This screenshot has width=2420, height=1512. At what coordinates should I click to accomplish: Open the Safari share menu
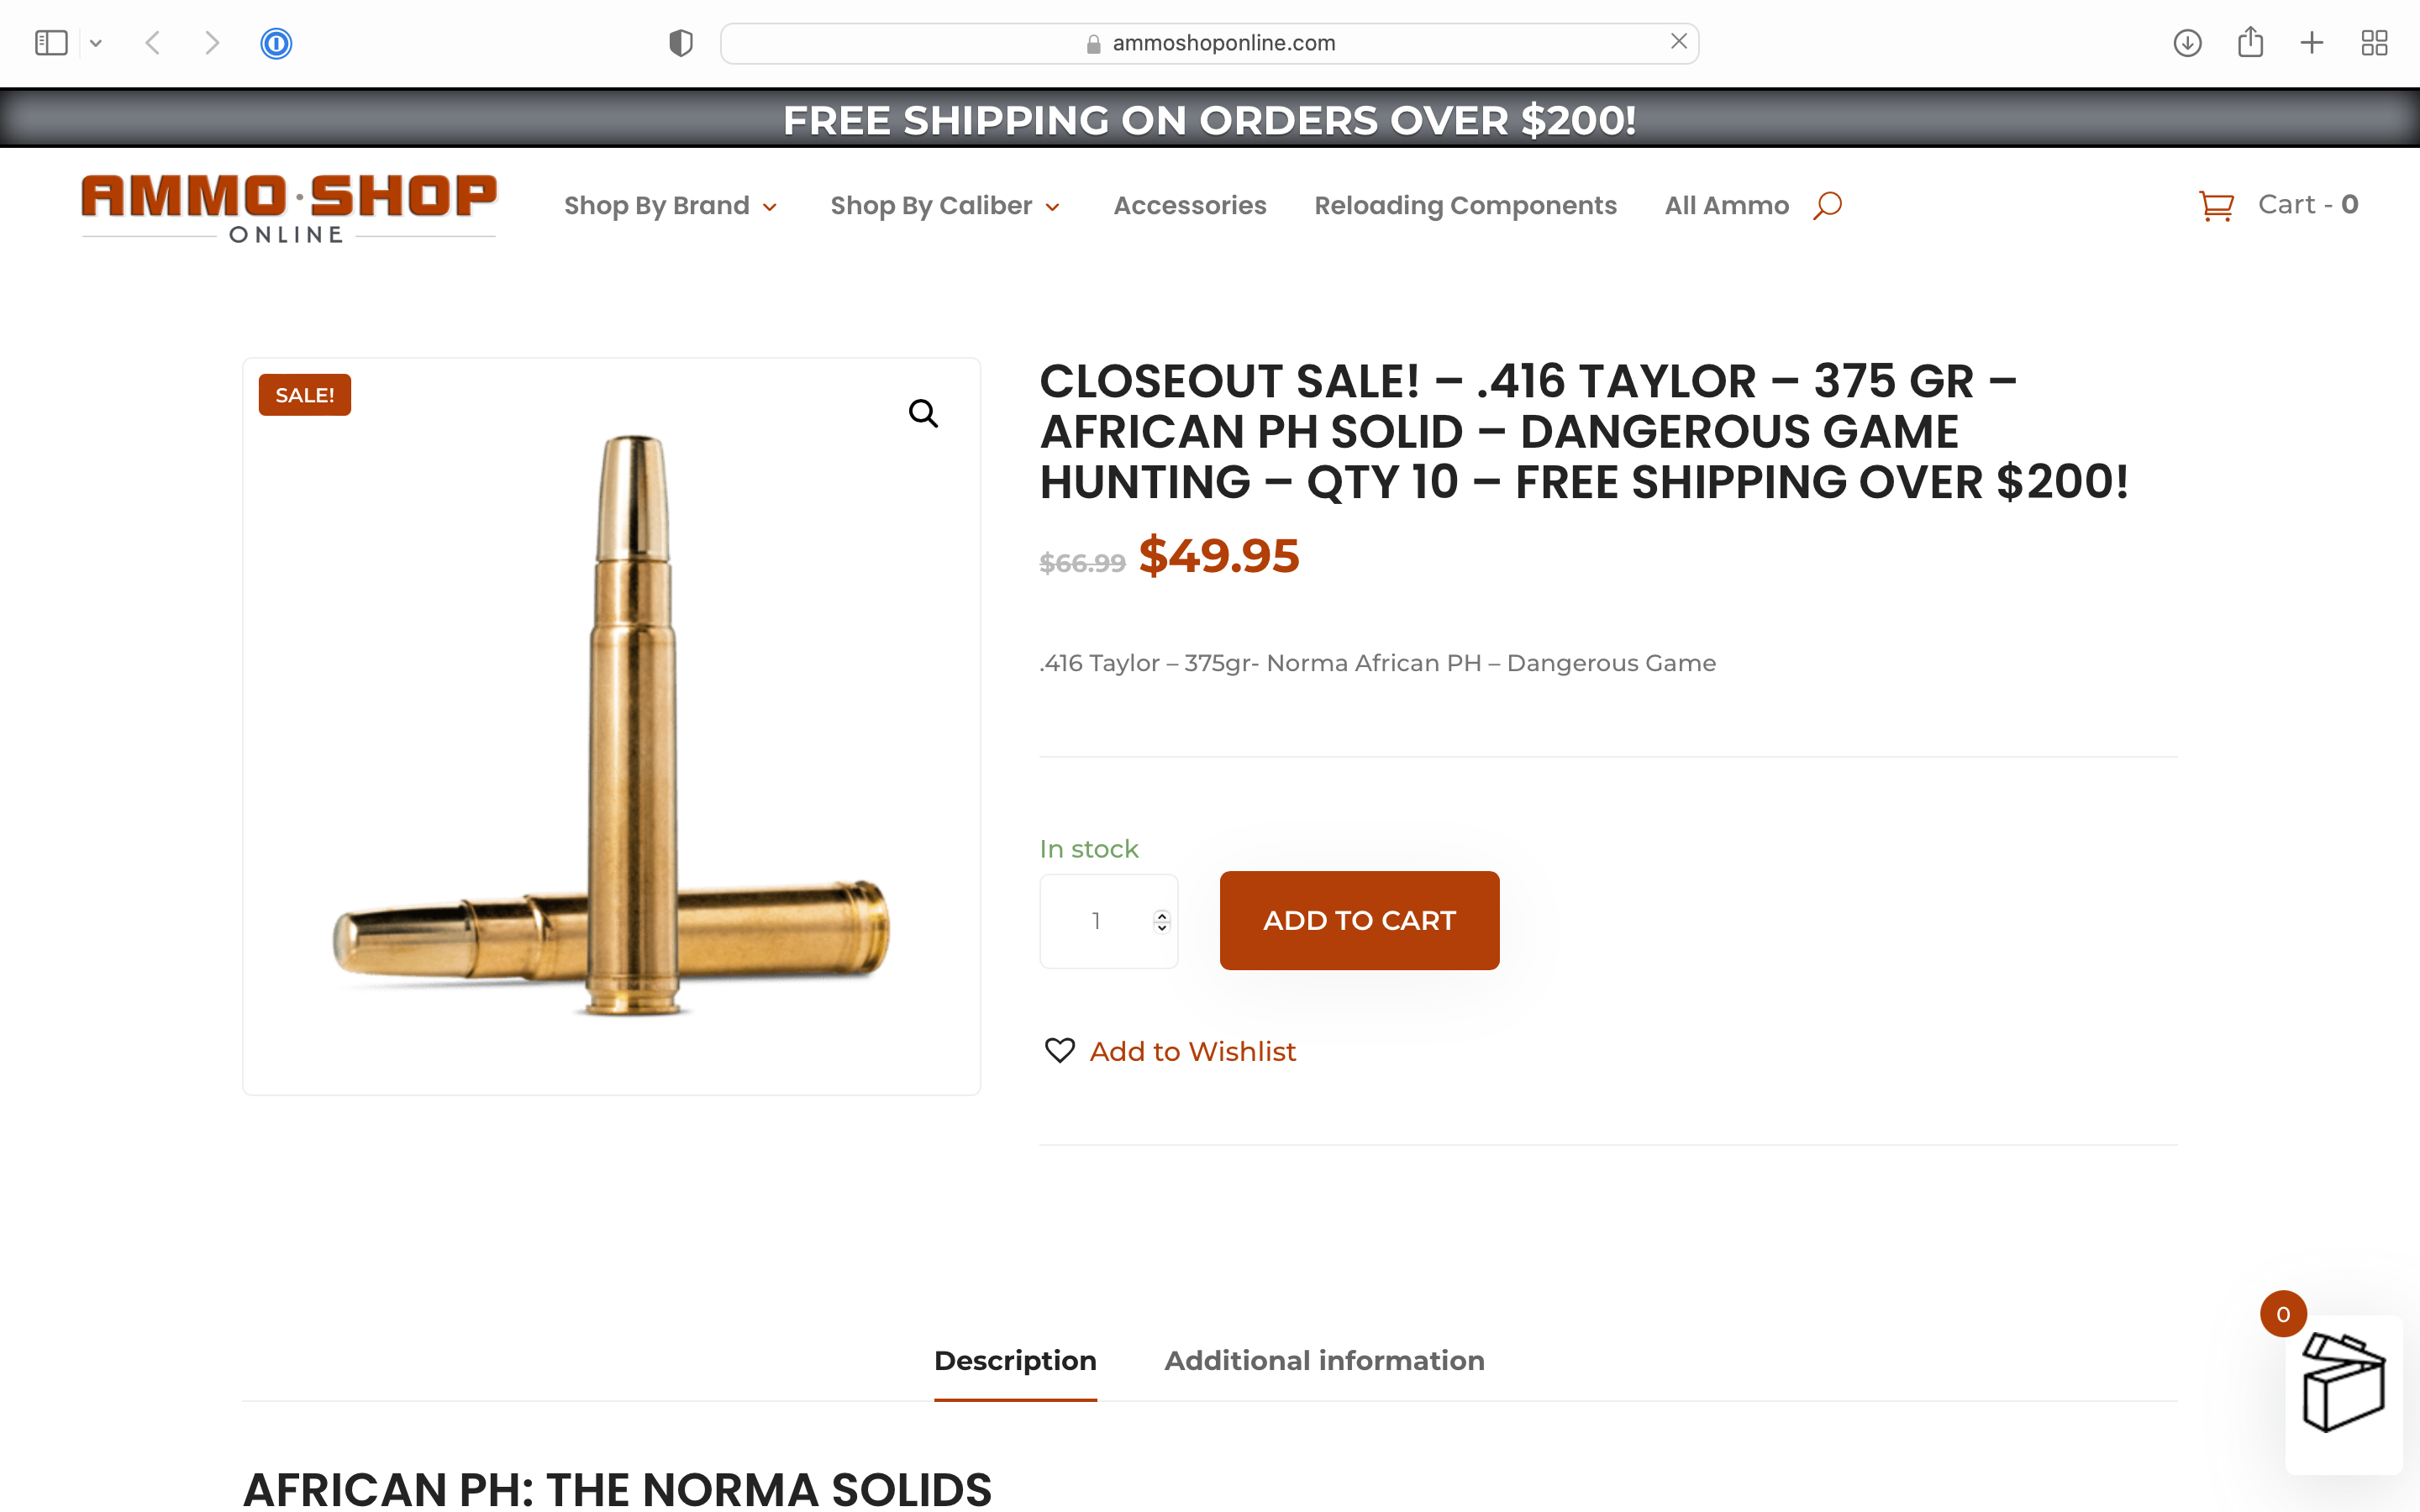tap(2250, 42)
